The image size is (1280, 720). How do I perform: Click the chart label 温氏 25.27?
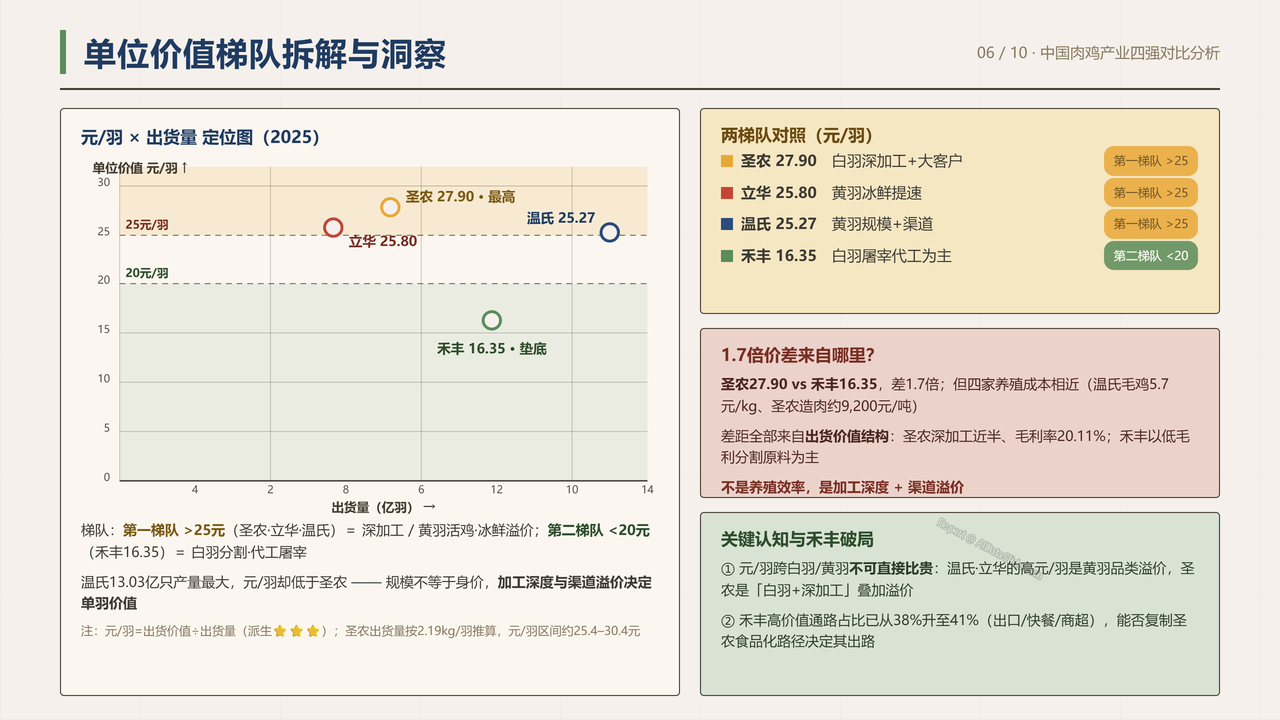[x=561, y=217]
